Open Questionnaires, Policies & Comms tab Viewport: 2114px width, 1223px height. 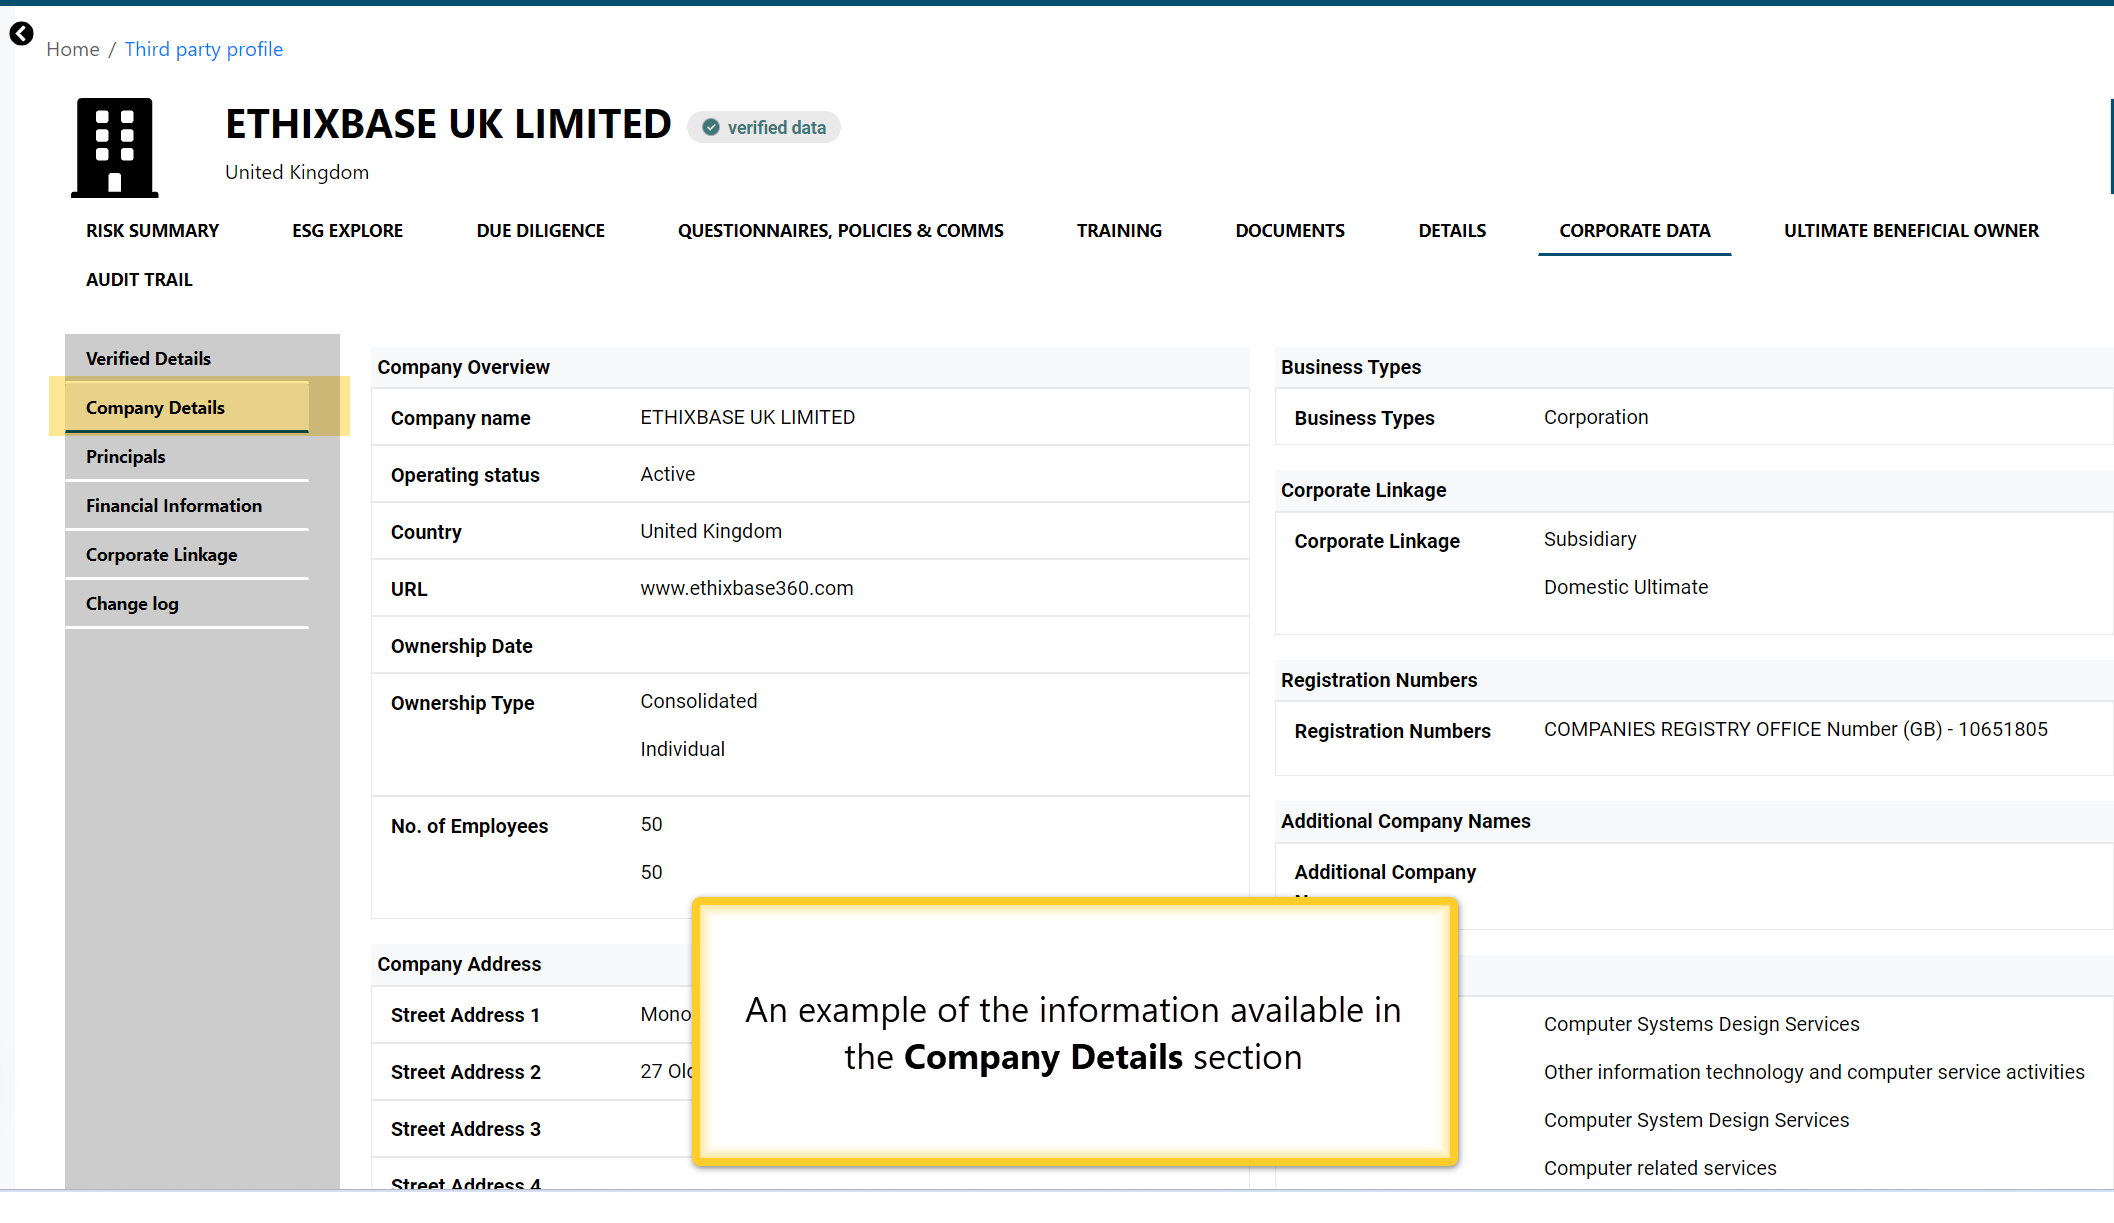coord(841,231)
